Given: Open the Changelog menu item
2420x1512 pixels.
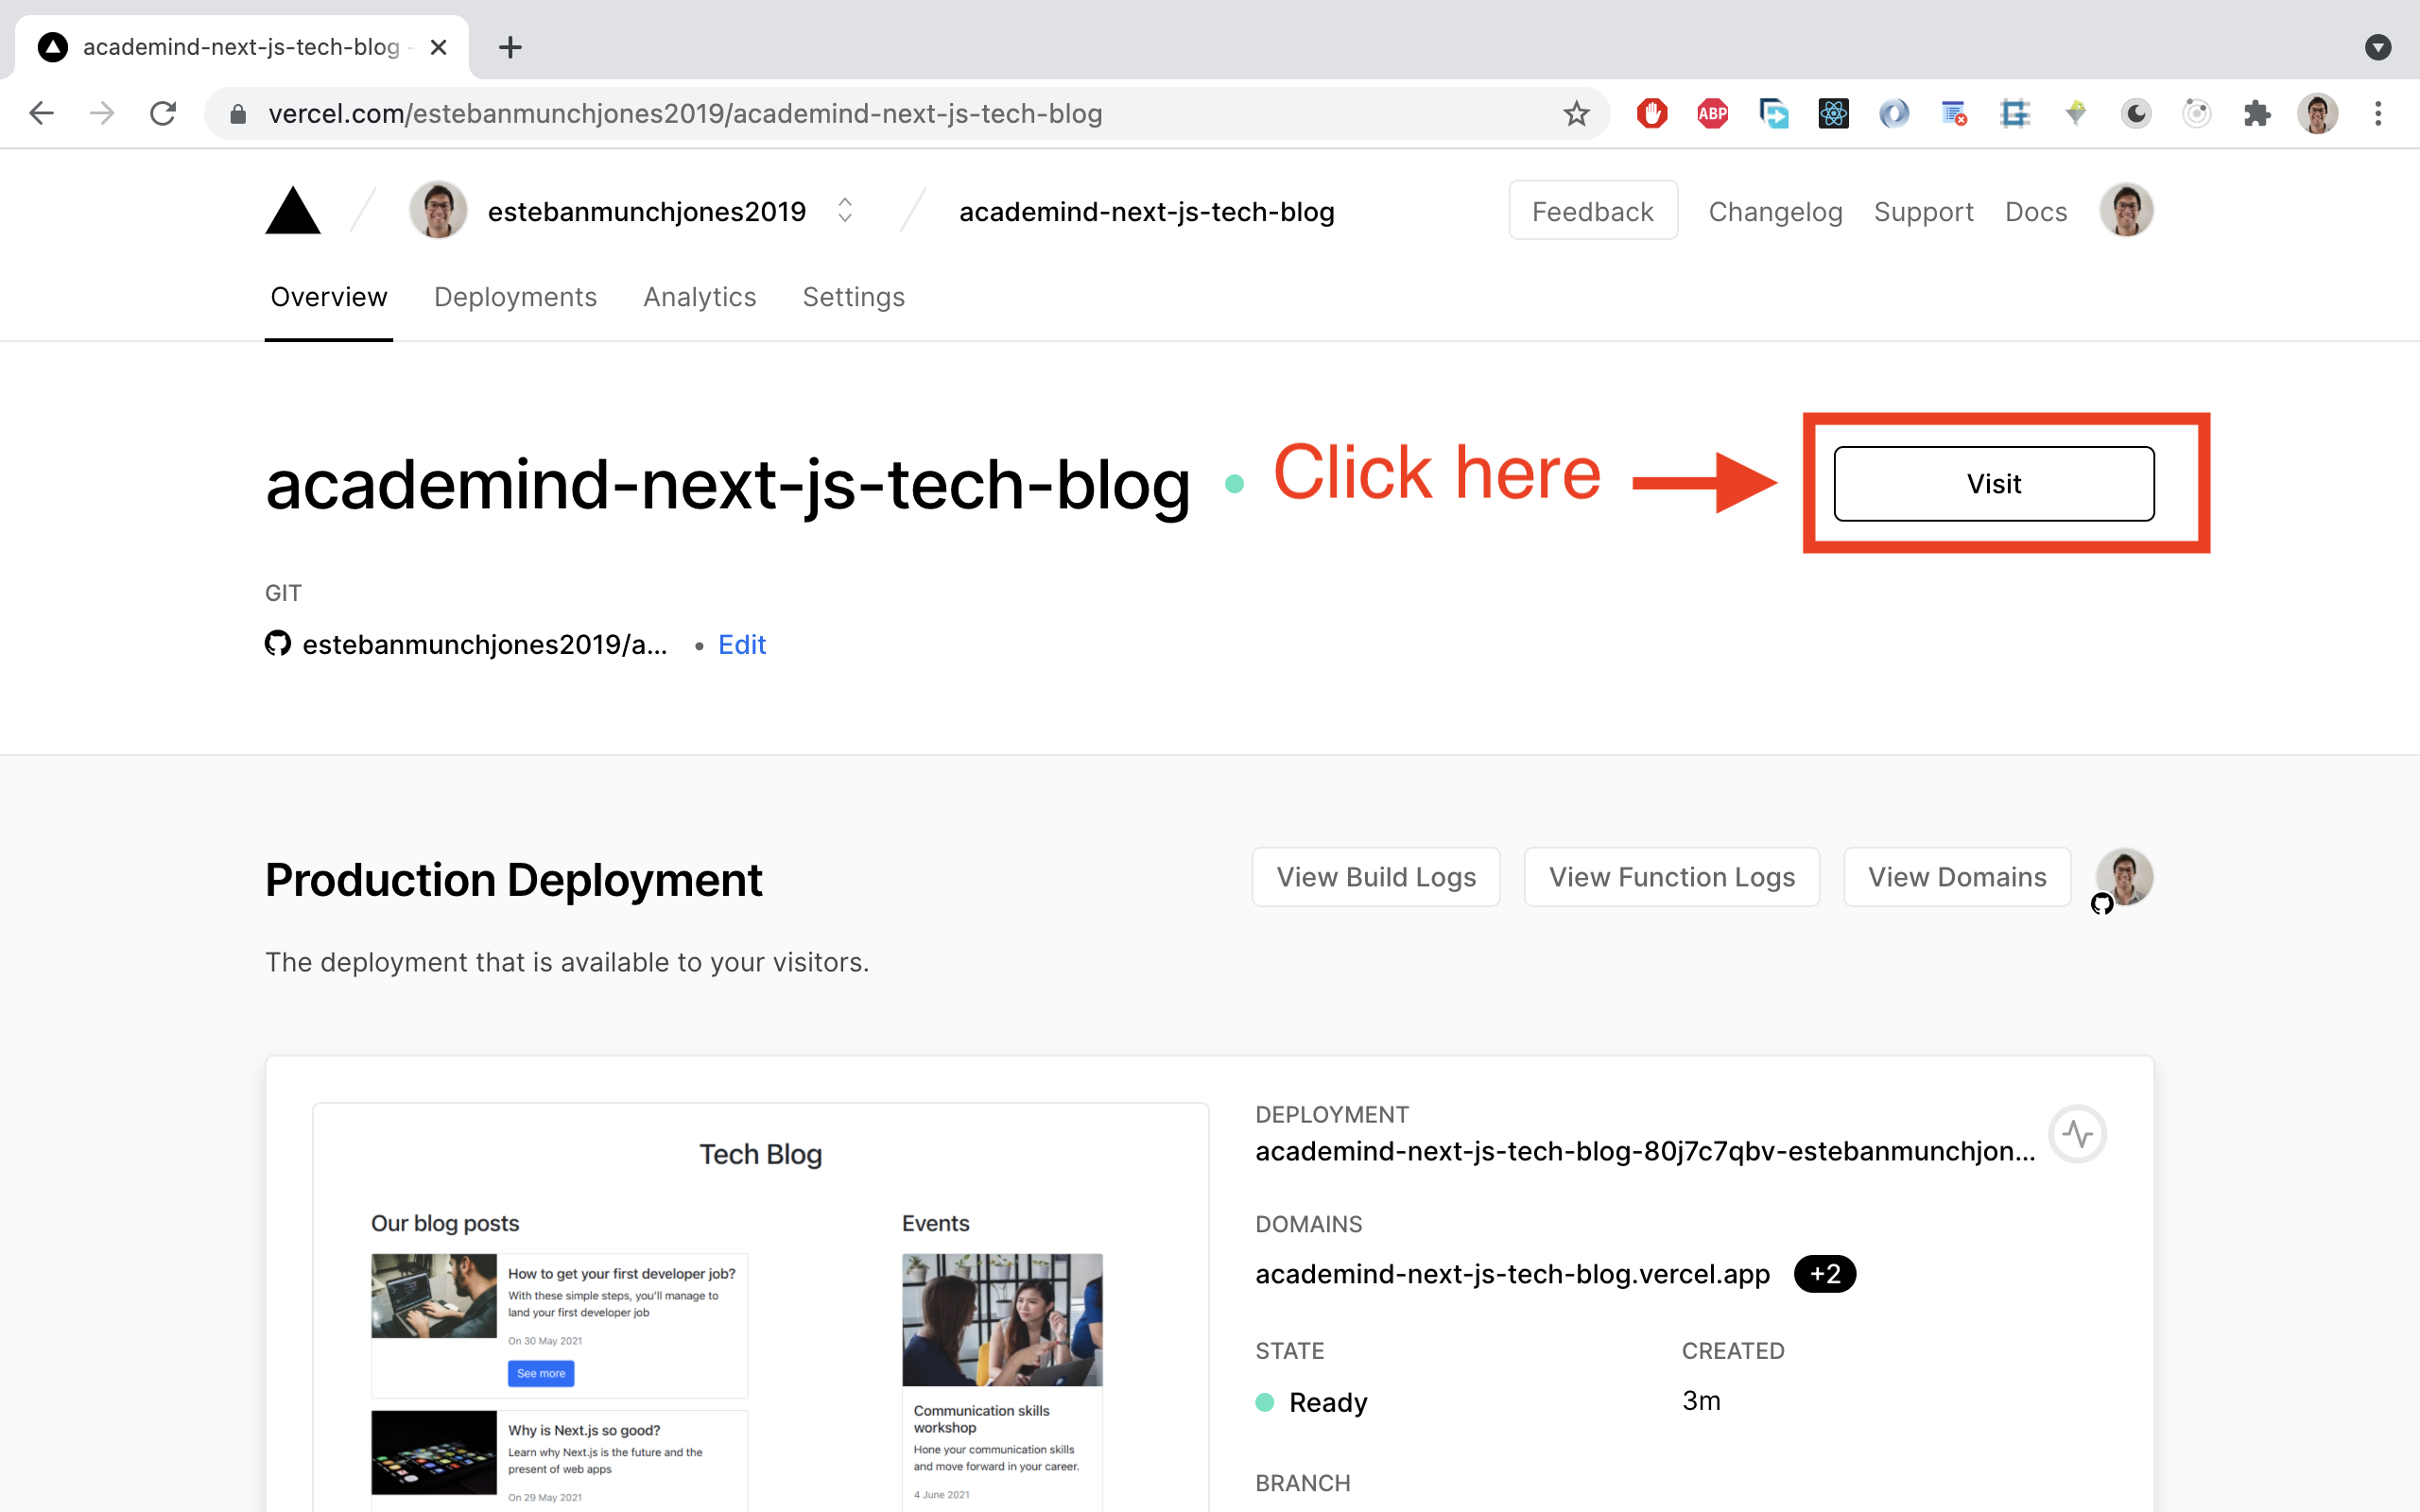Looking at the screenshot, I should tap(1775, 211).
